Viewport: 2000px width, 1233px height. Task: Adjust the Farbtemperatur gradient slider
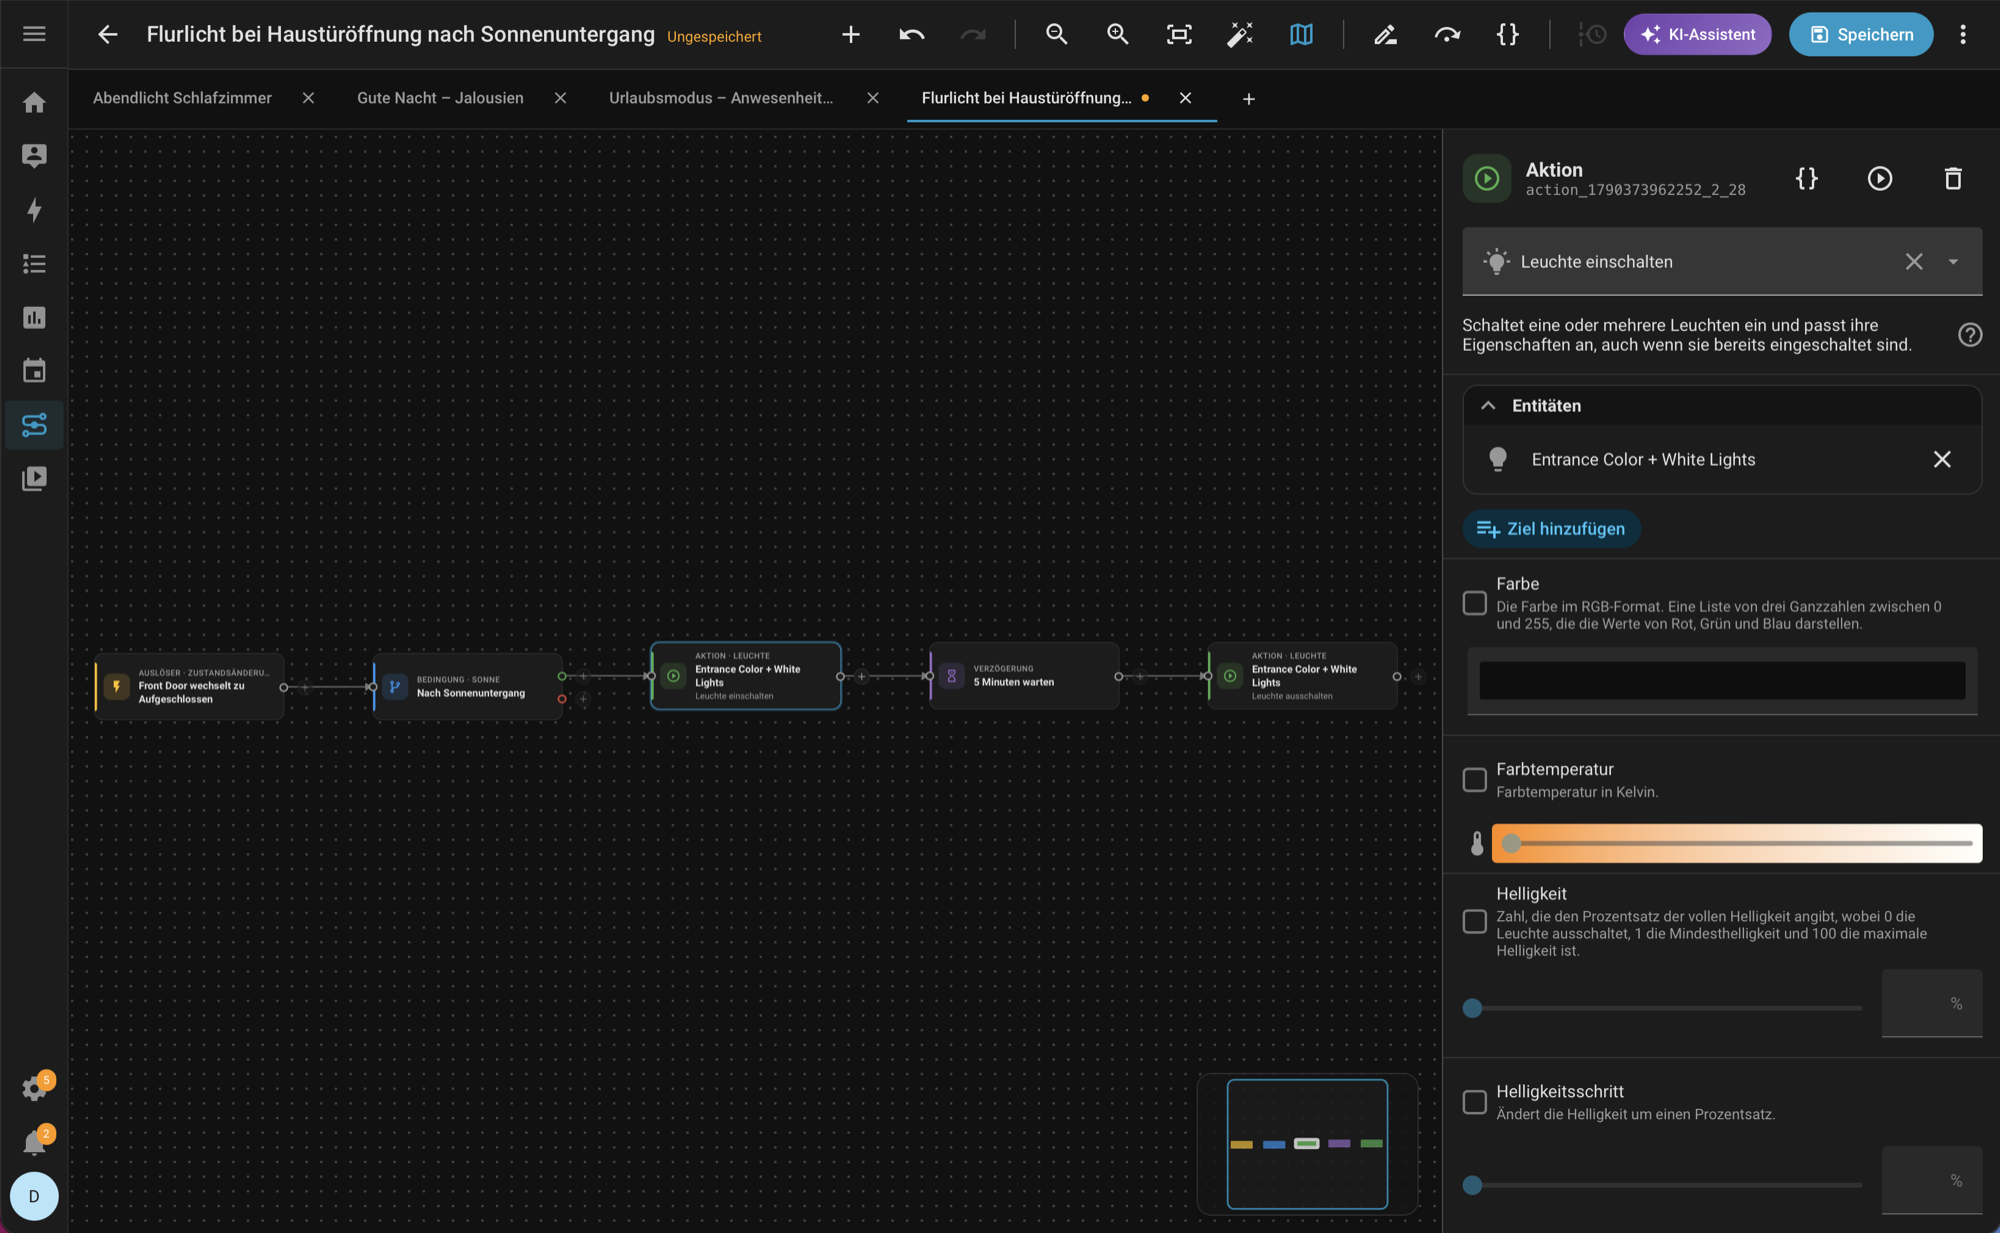tap(1737, 843)
